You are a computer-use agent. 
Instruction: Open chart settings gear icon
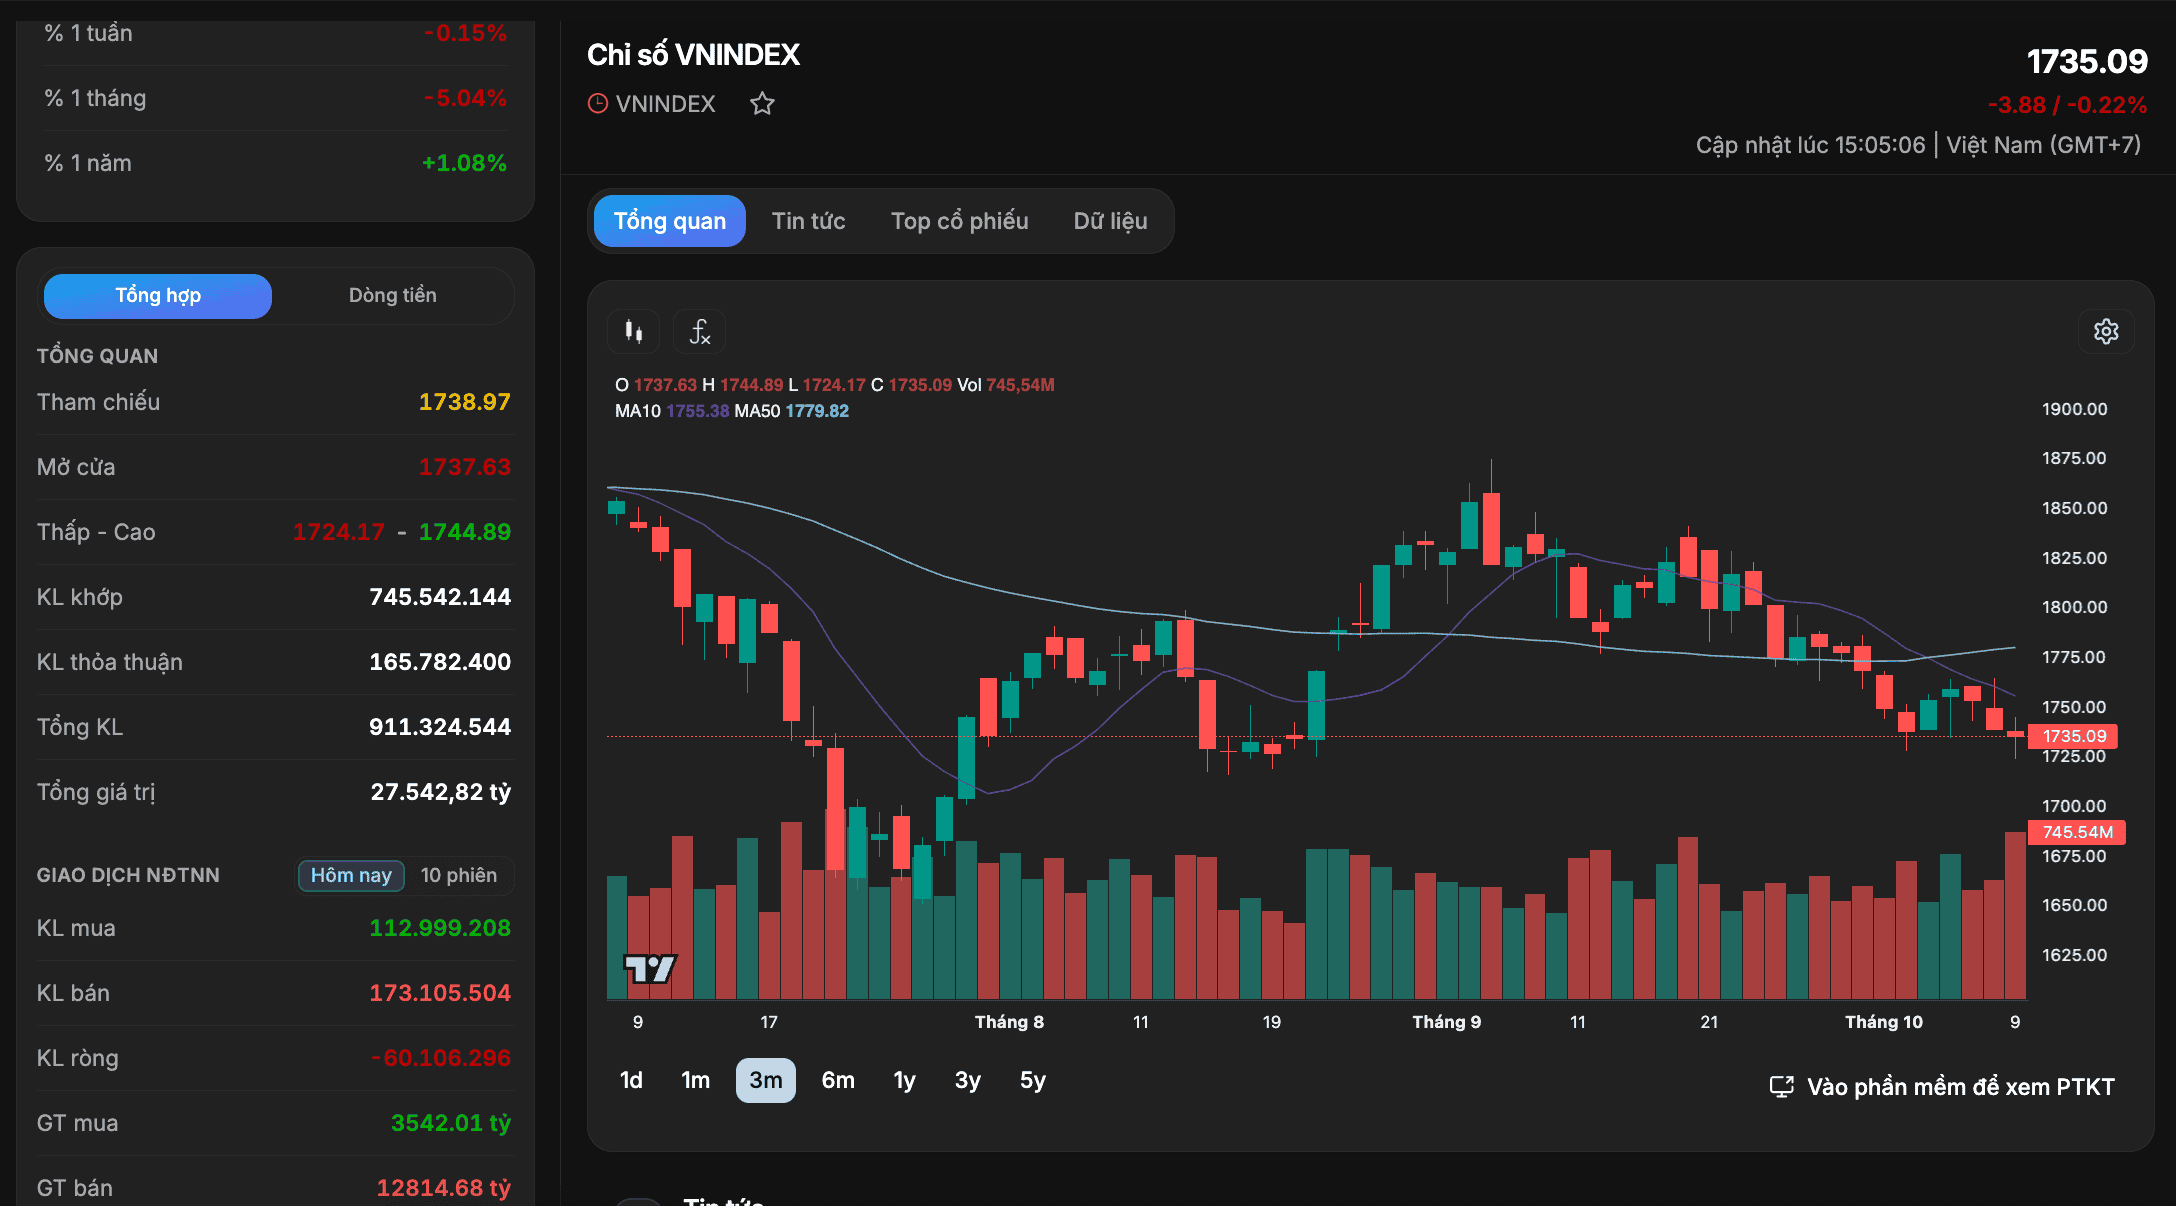(x=2106, y=331)
